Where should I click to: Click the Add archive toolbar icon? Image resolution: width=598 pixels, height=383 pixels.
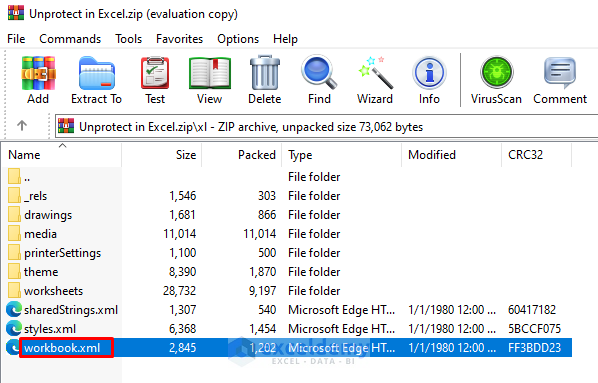click(38, 74)
